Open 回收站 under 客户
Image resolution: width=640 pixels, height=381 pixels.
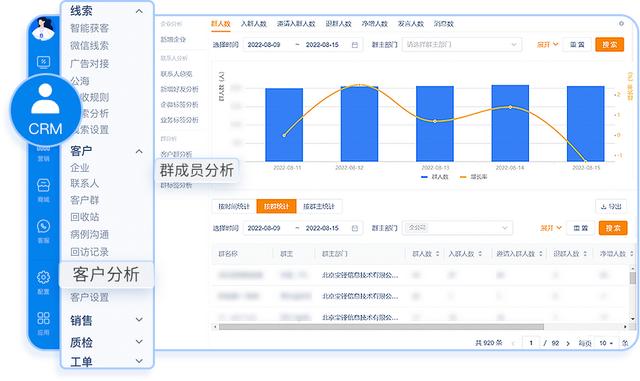coord(84,217)
